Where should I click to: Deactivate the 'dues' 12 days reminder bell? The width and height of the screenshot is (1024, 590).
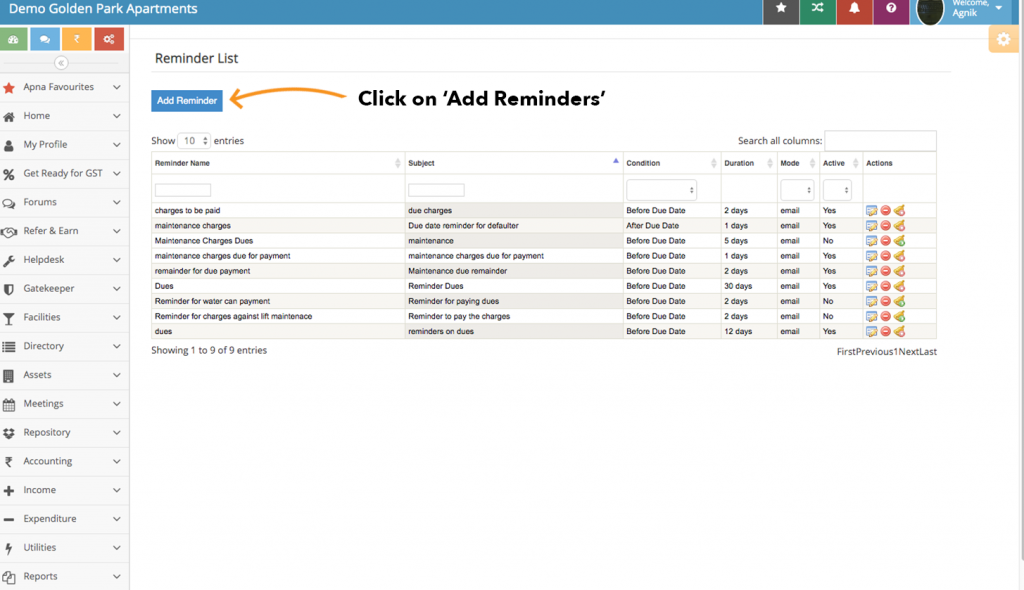[x=900, y=331]
